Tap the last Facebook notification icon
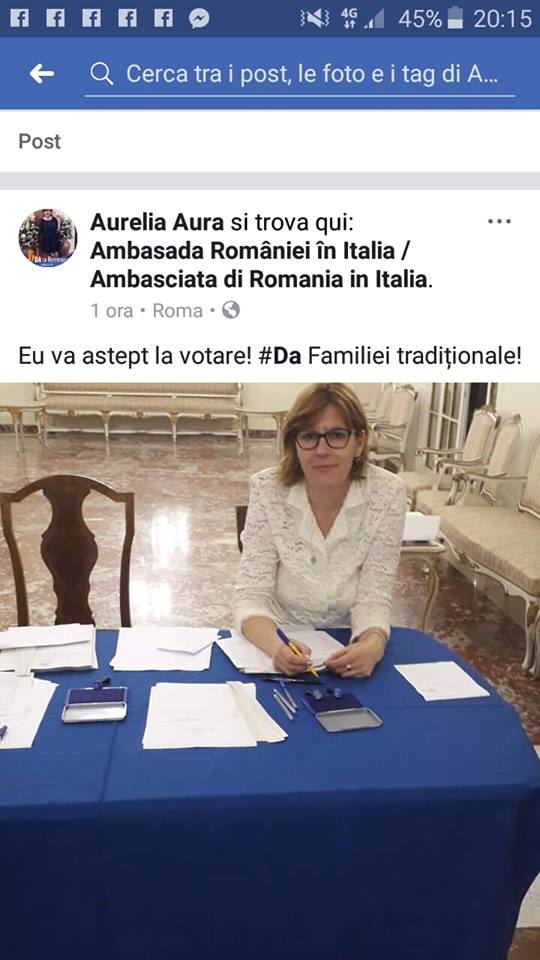The height and width of the screenshot is (960, 540). point(163,18)
